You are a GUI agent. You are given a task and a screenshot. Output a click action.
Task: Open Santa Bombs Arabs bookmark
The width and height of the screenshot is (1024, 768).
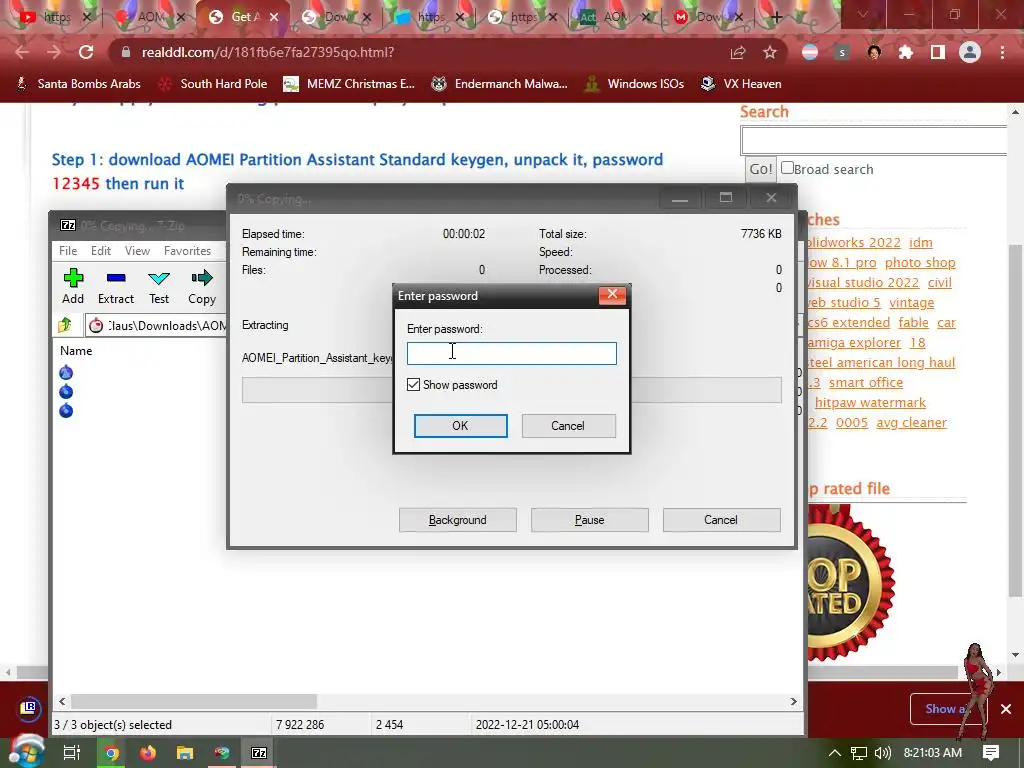tap(78, 84)
